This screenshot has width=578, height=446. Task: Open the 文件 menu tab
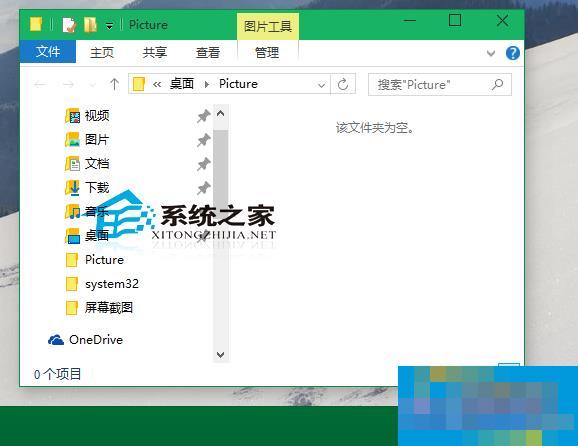[48, 52]
